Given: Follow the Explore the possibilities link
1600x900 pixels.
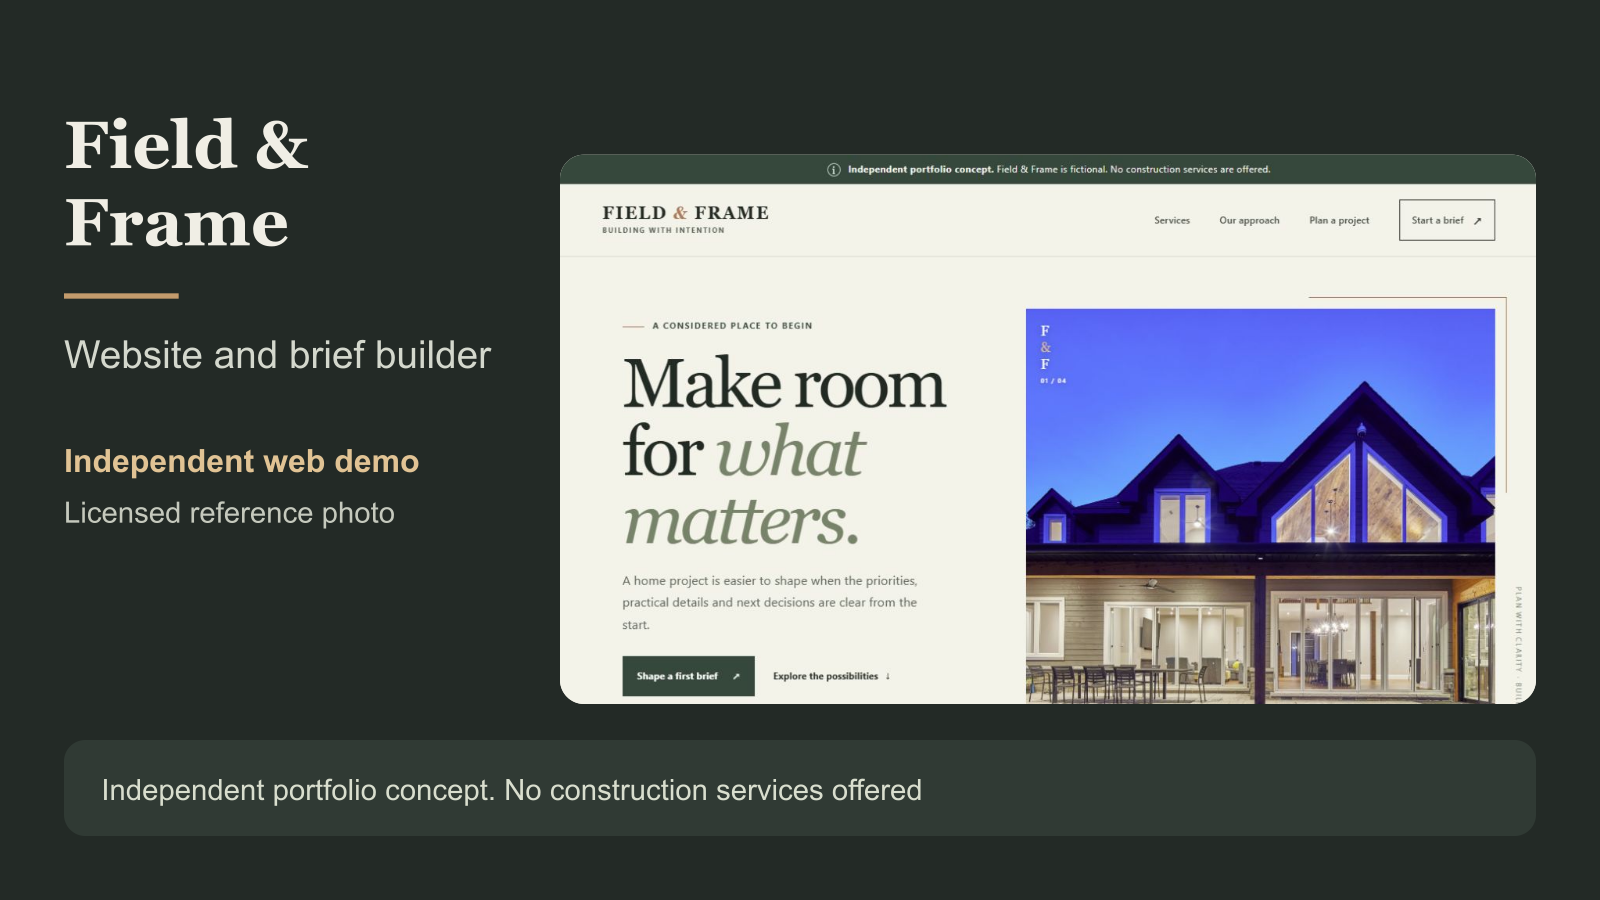Looking at the screenshot, I should [831, 676].
